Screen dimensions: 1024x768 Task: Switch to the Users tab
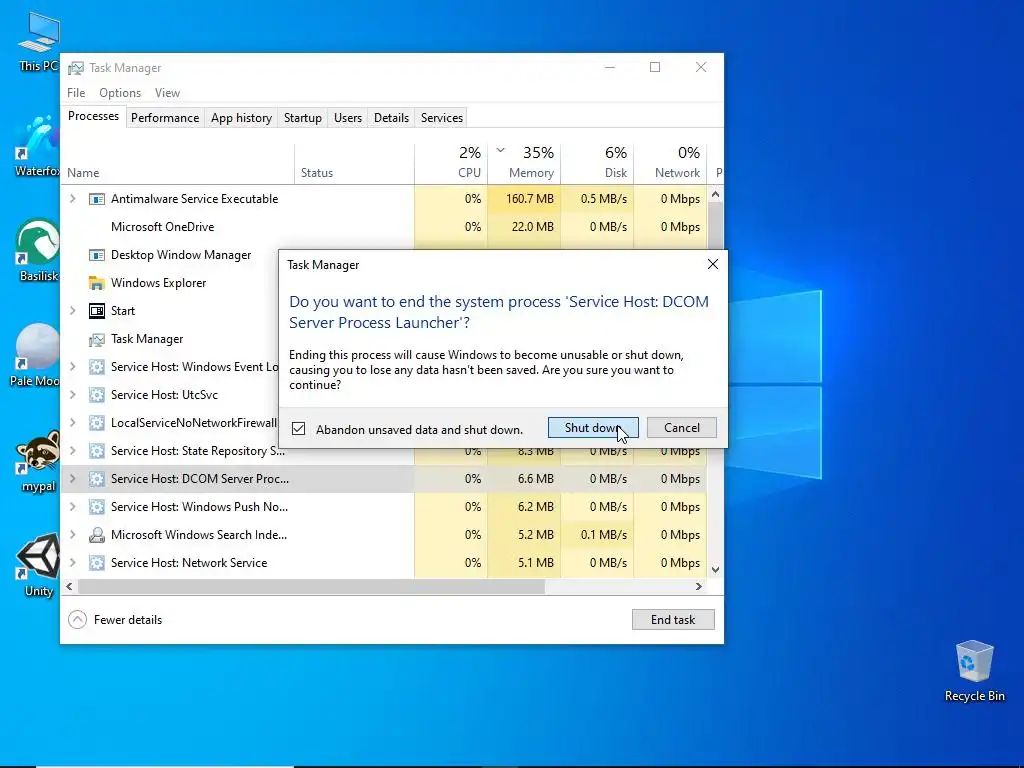[x=347, y=118]
